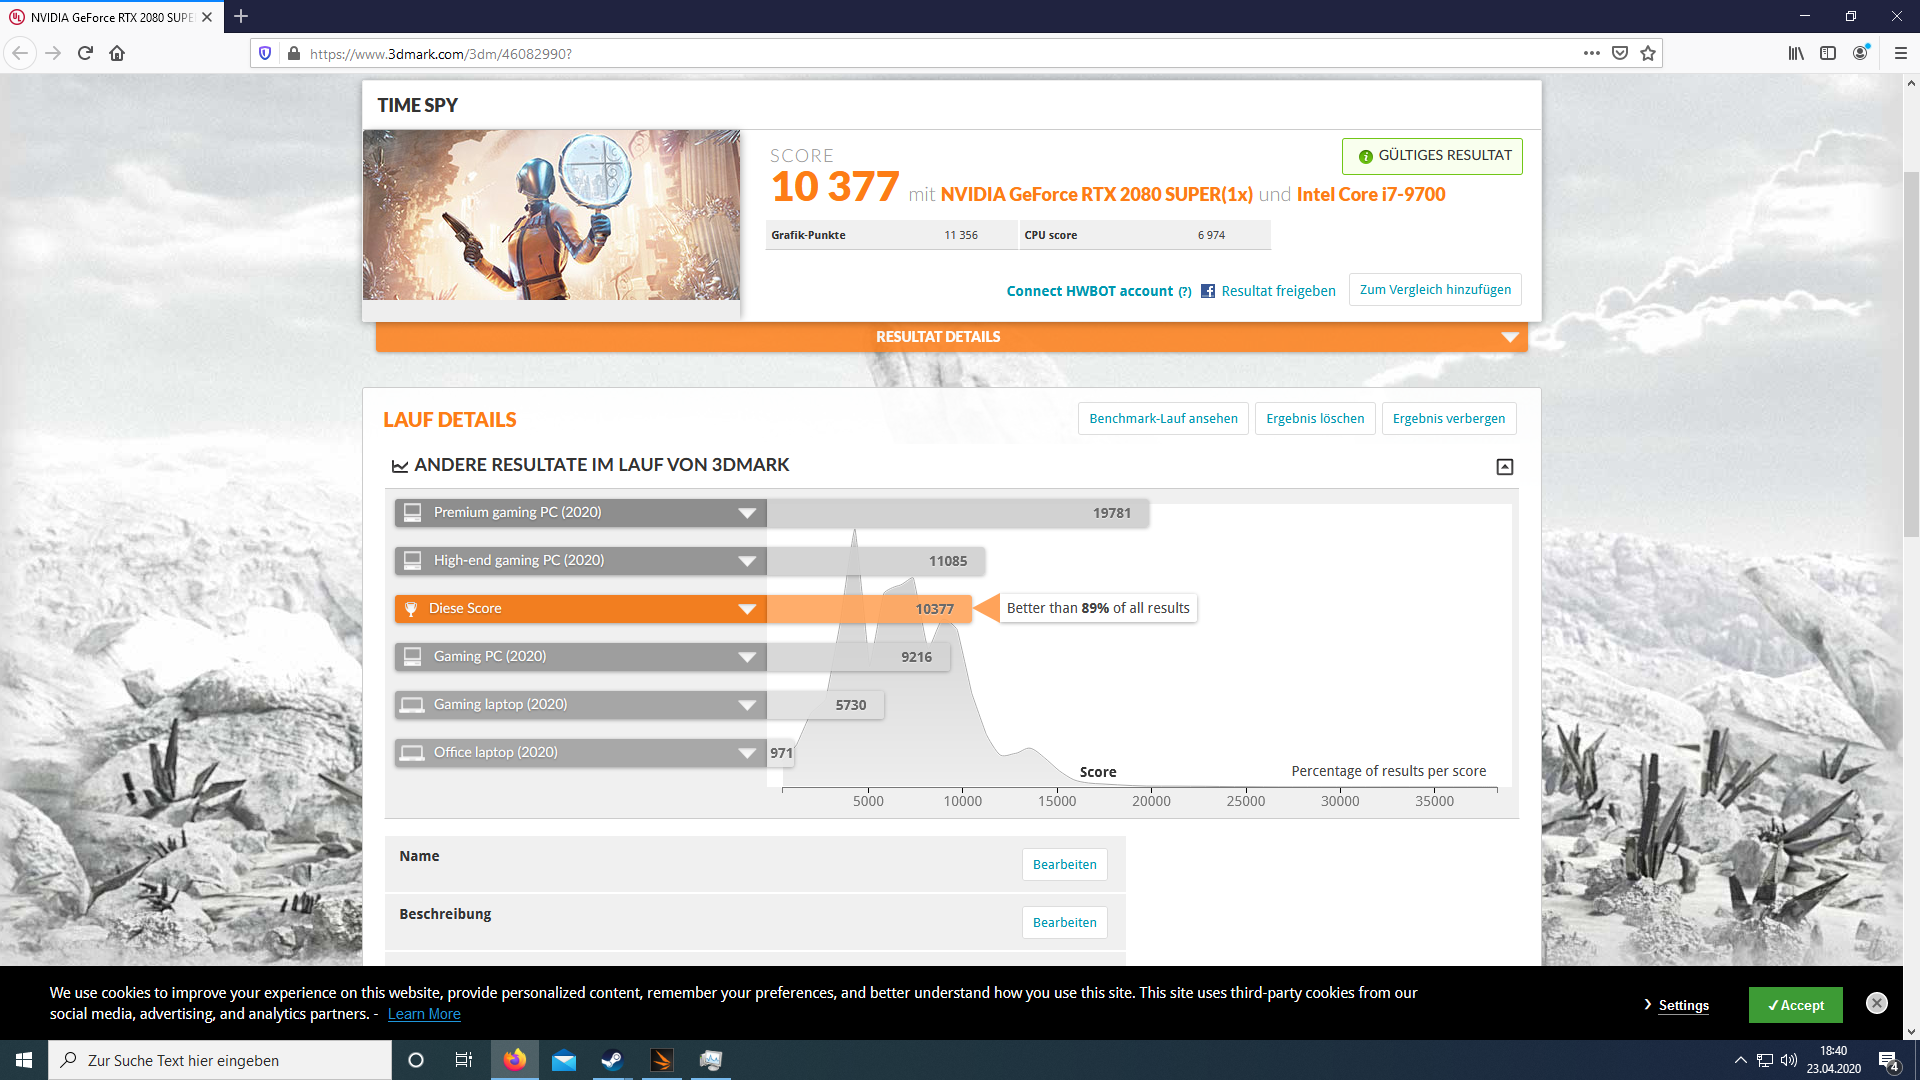Collapse the Andere Resultate chart panel
The image size is (1920, 1080).
click(1504, 467)
